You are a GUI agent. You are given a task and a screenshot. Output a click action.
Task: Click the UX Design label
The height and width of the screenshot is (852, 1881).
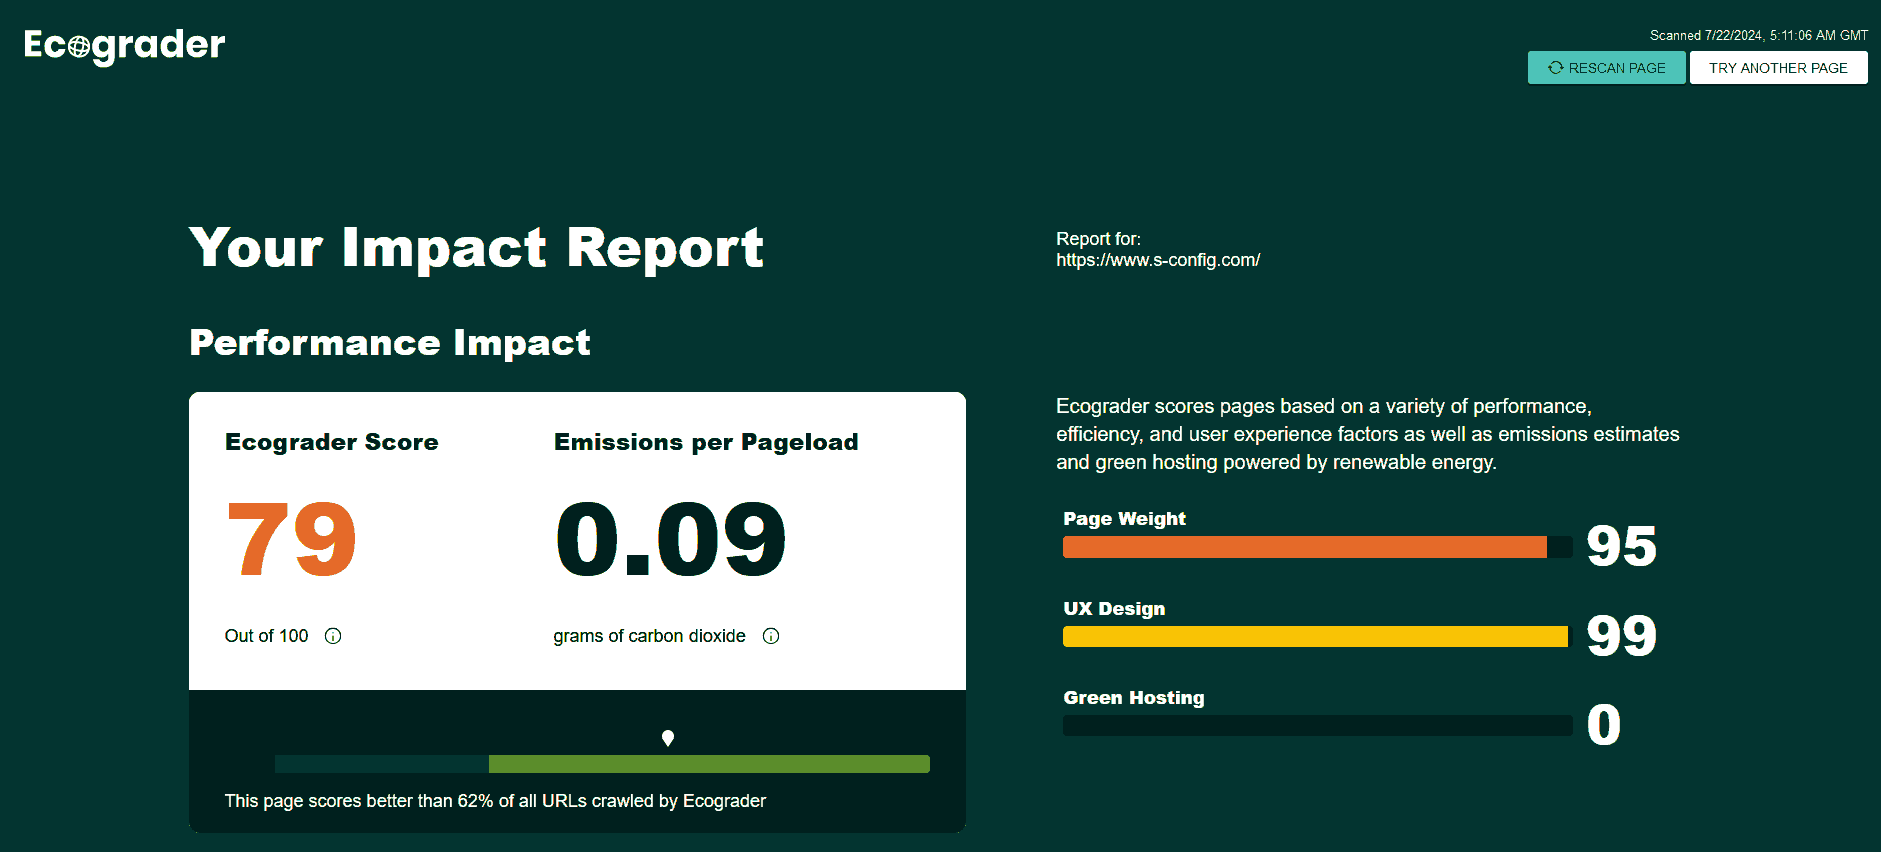(1114, 609)
